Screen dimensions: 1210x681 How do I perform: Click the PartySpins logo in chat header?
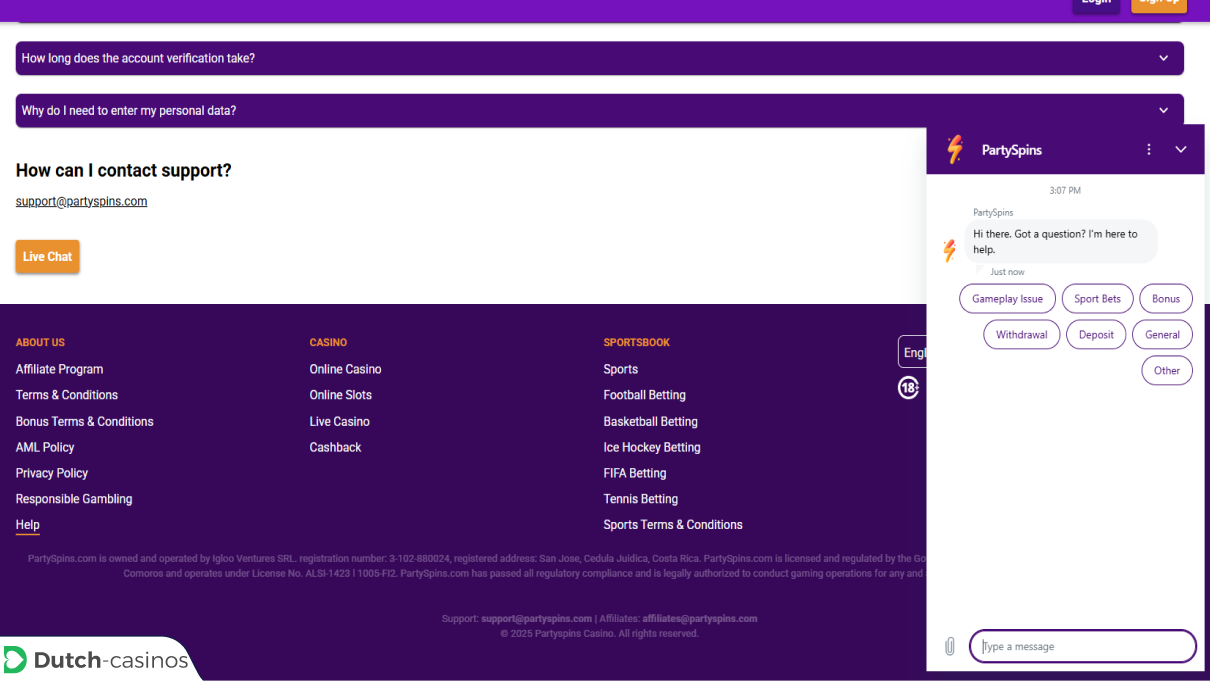955,150
